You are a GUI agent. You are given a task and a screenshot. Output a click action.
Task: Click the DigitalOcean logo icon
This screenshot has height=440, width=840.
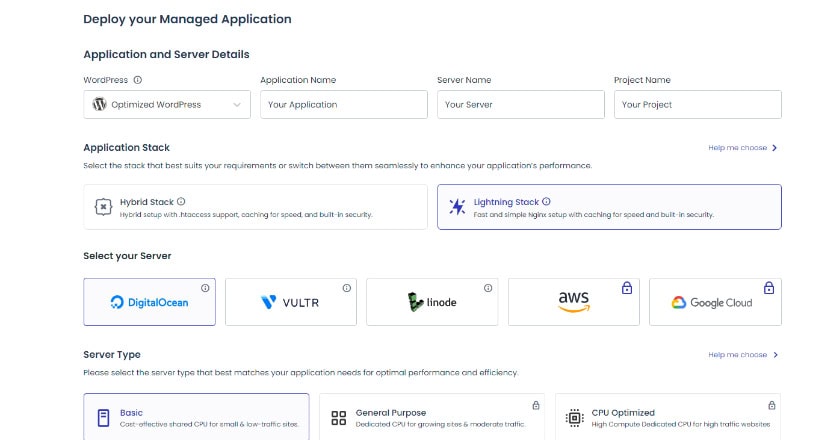click(117, 302)
